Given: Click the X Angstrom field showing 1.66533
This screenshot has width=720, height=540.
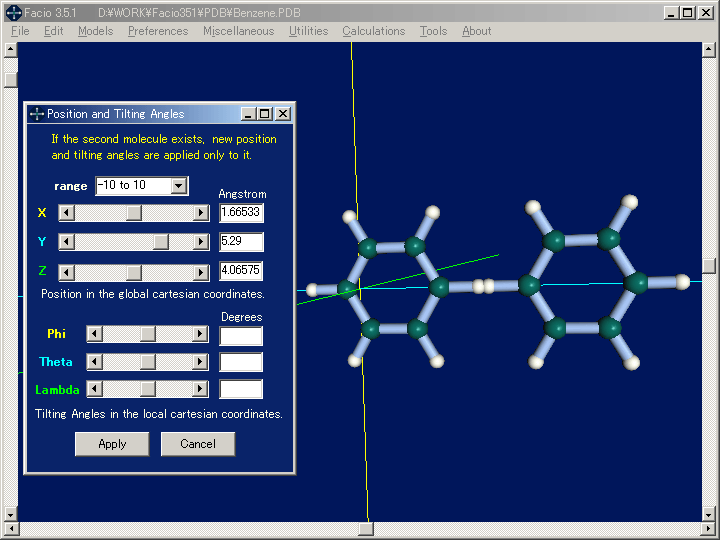Looking at the screenshot, I should [x=241, y=213].
